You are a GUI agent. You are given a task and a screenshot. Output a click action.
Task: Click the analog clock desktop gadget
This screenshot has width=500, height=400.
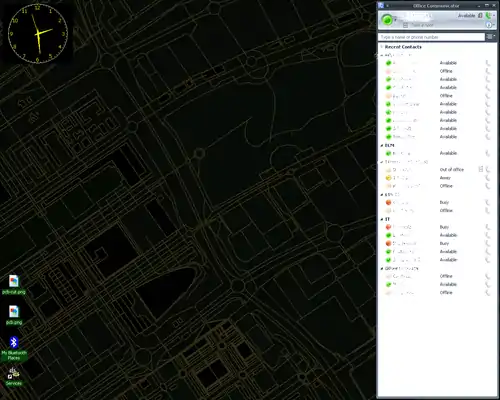38,33
